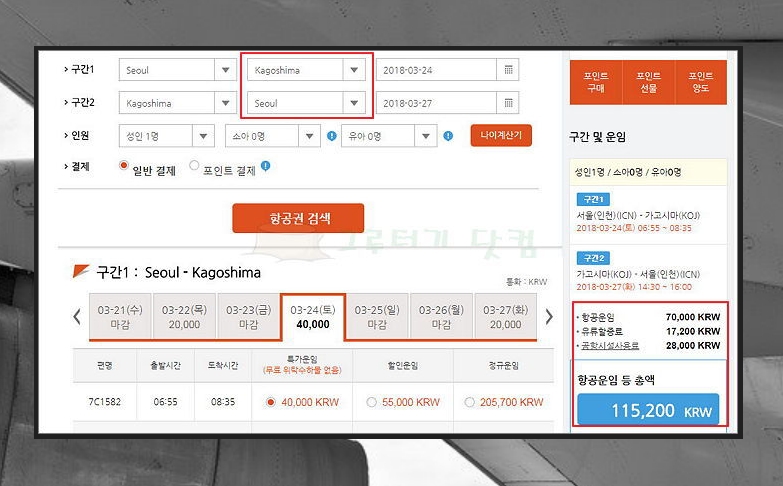Select 03-22(목) 20,000 date tab

click(184, 317)
